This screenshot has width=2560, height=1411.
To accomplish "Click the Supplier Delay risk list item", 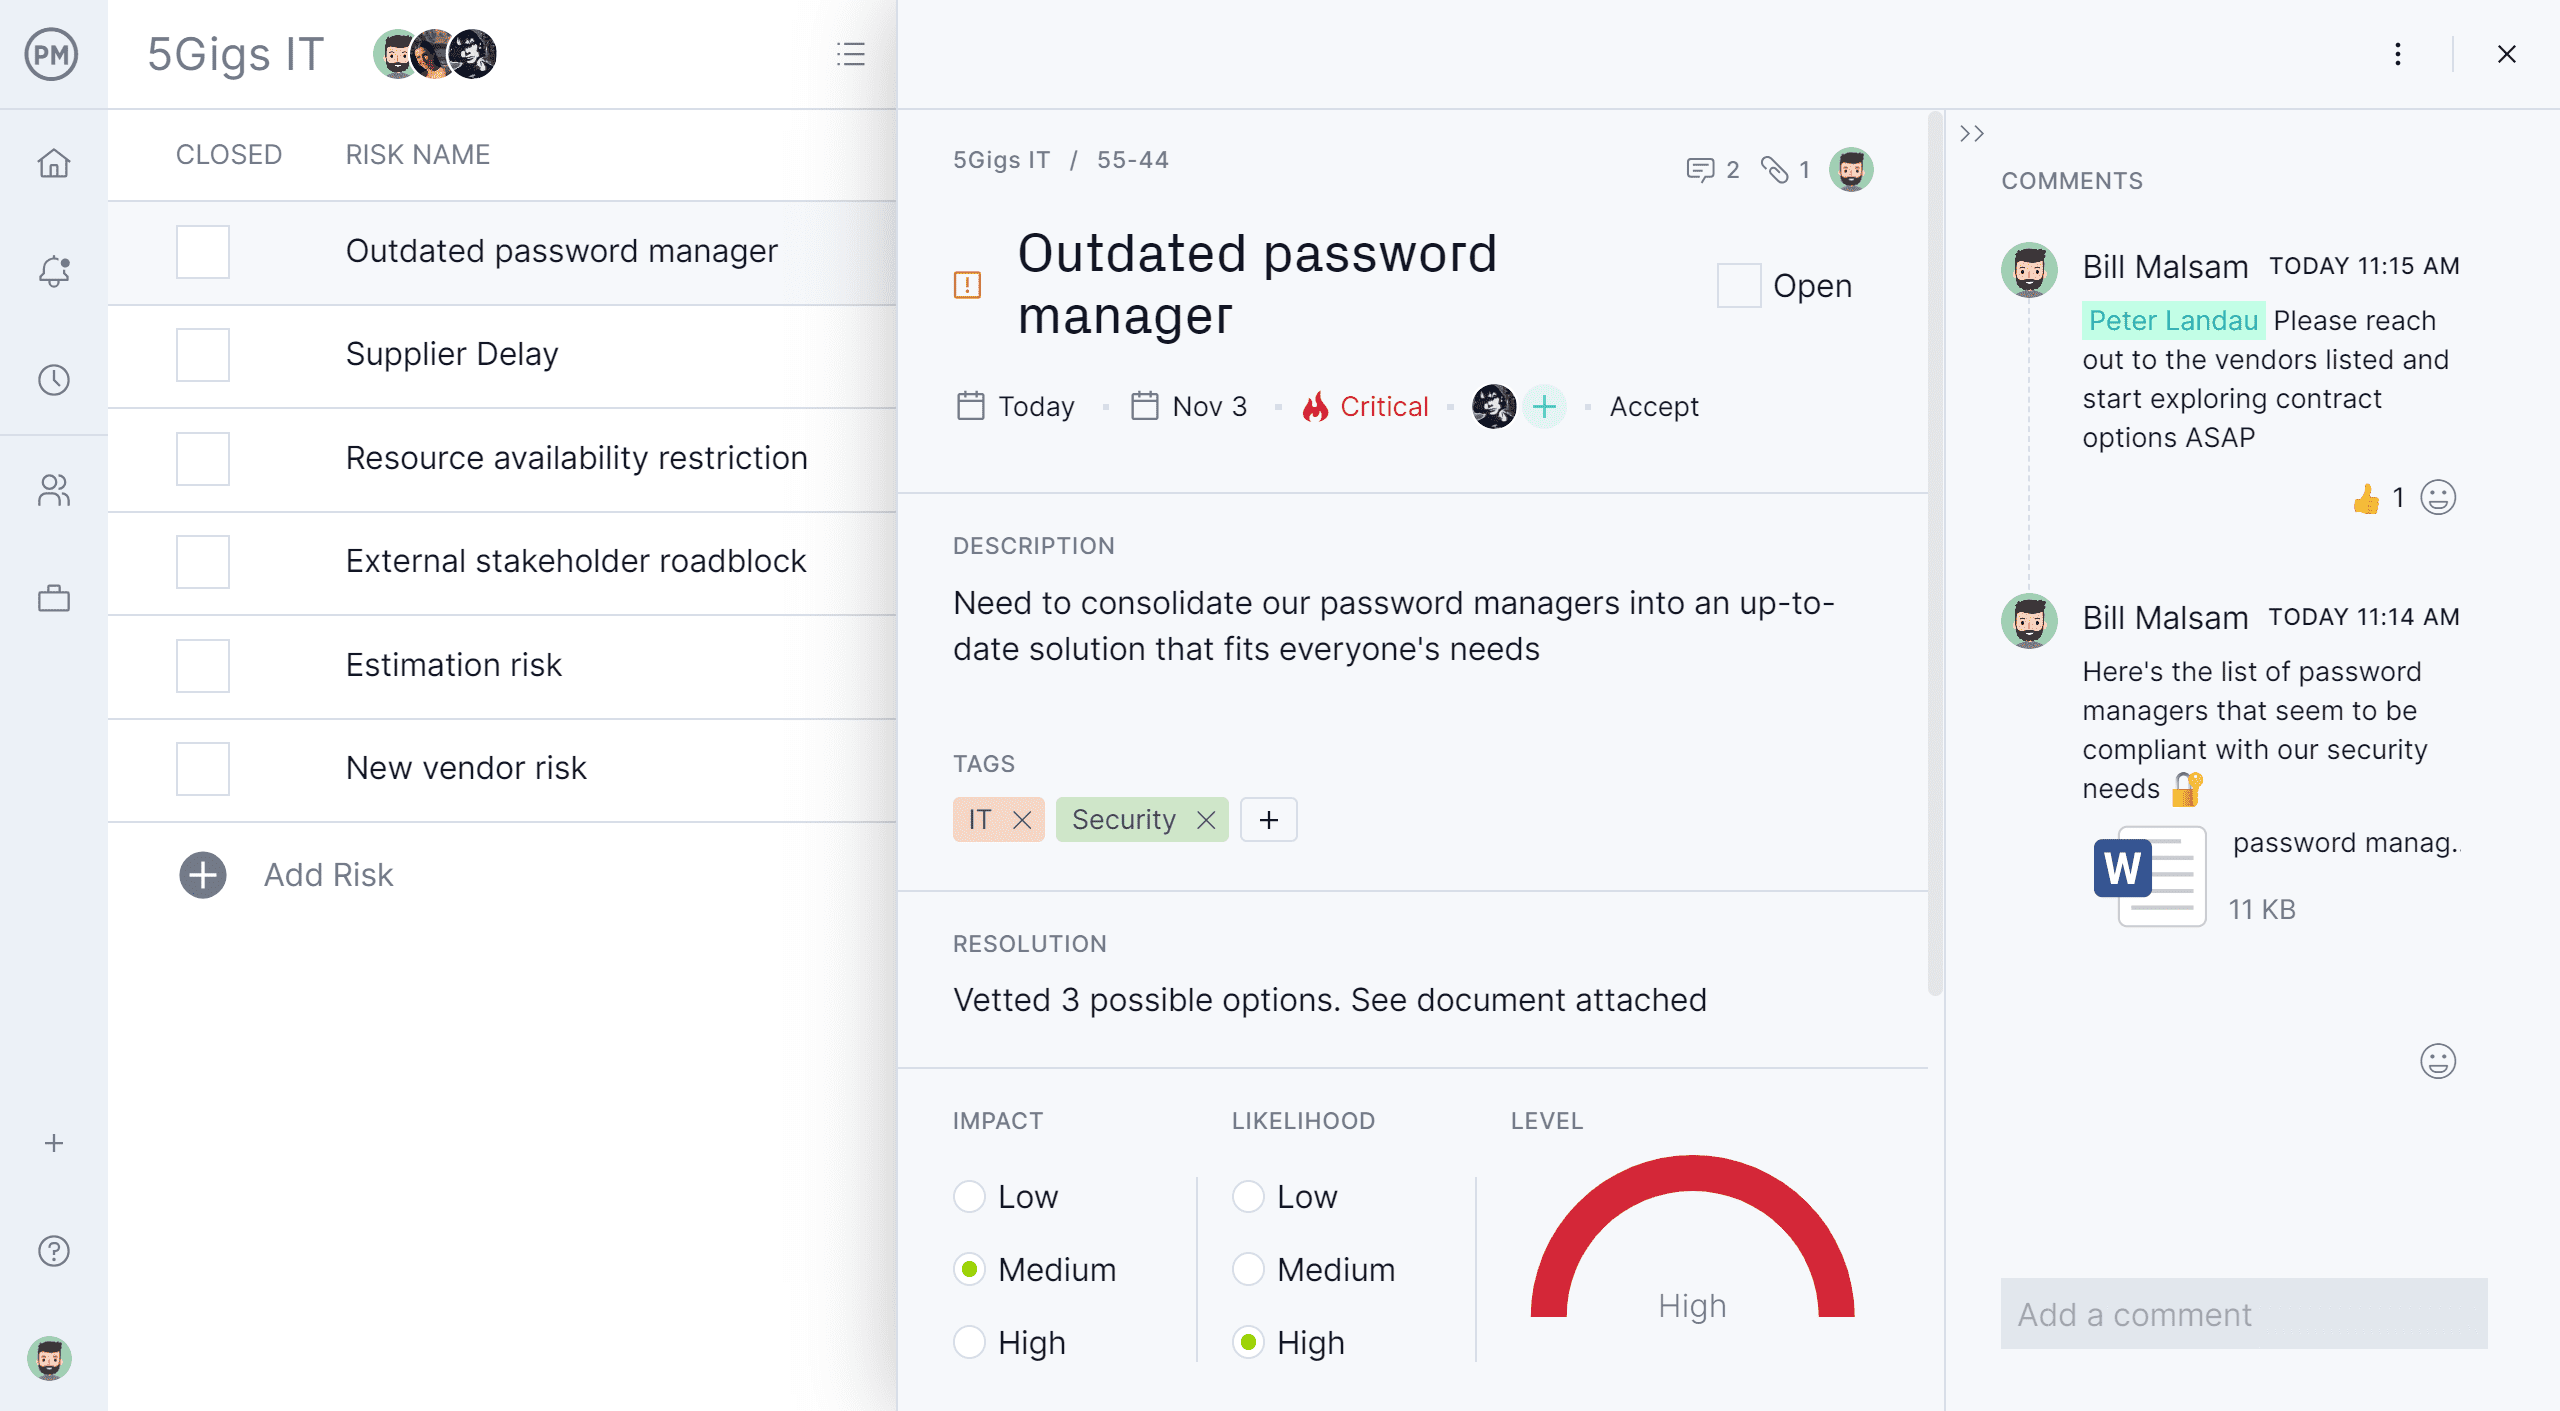I will pyautogui.click(x=452, y=354).
